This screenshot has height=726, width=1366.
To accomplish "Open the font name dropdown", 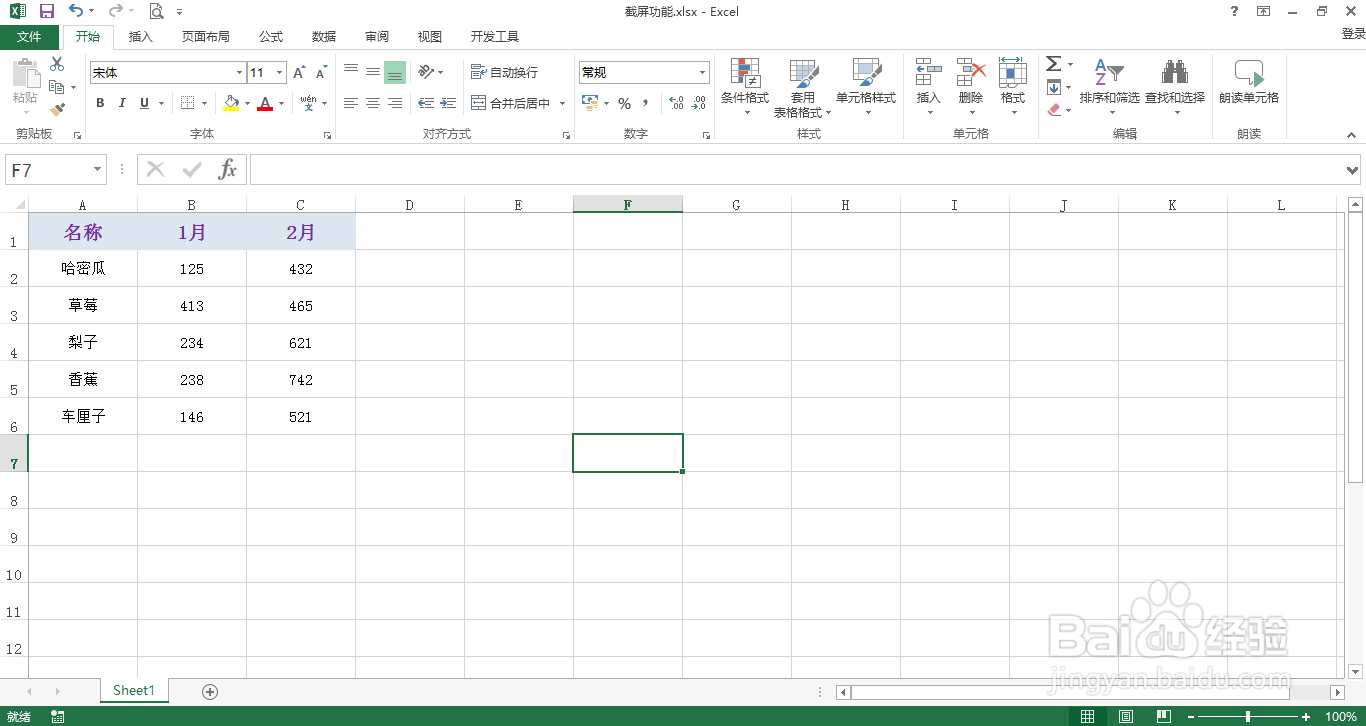I will [238, 72].
